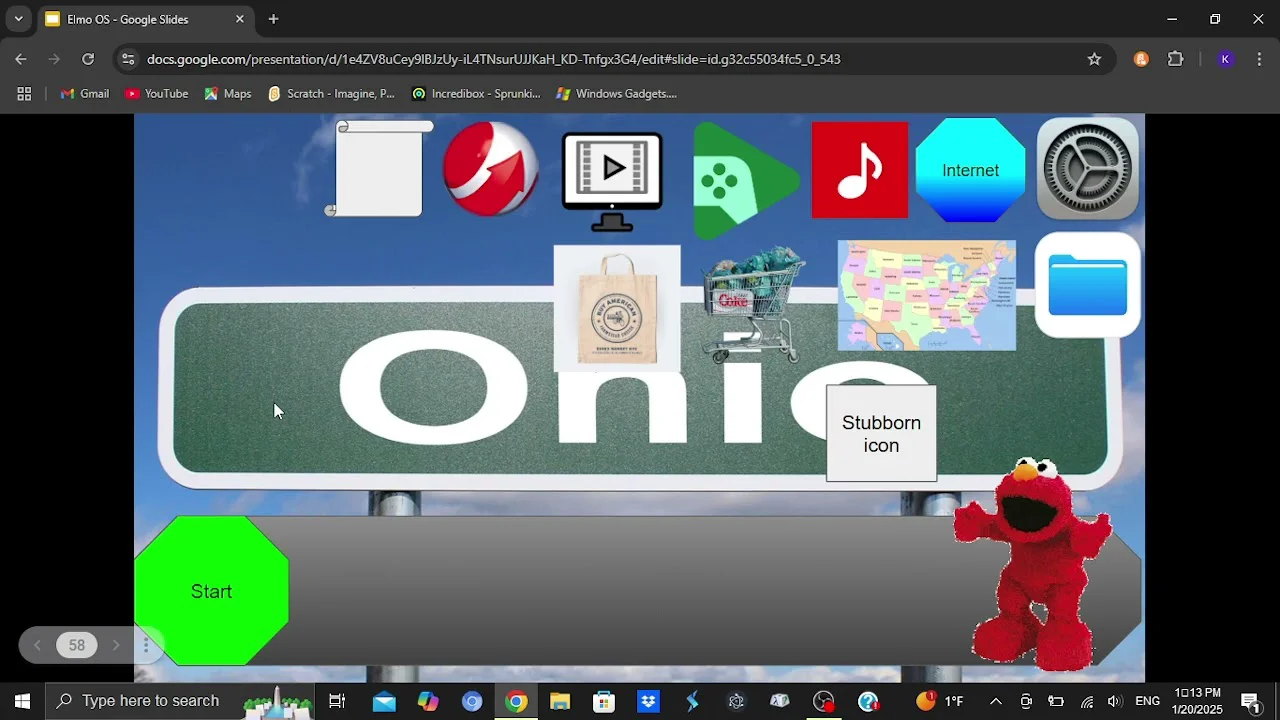Viewport: 1280px width, 720px height.
Task: Click the docs.google.com address bar
Action: tap(612, 59)
